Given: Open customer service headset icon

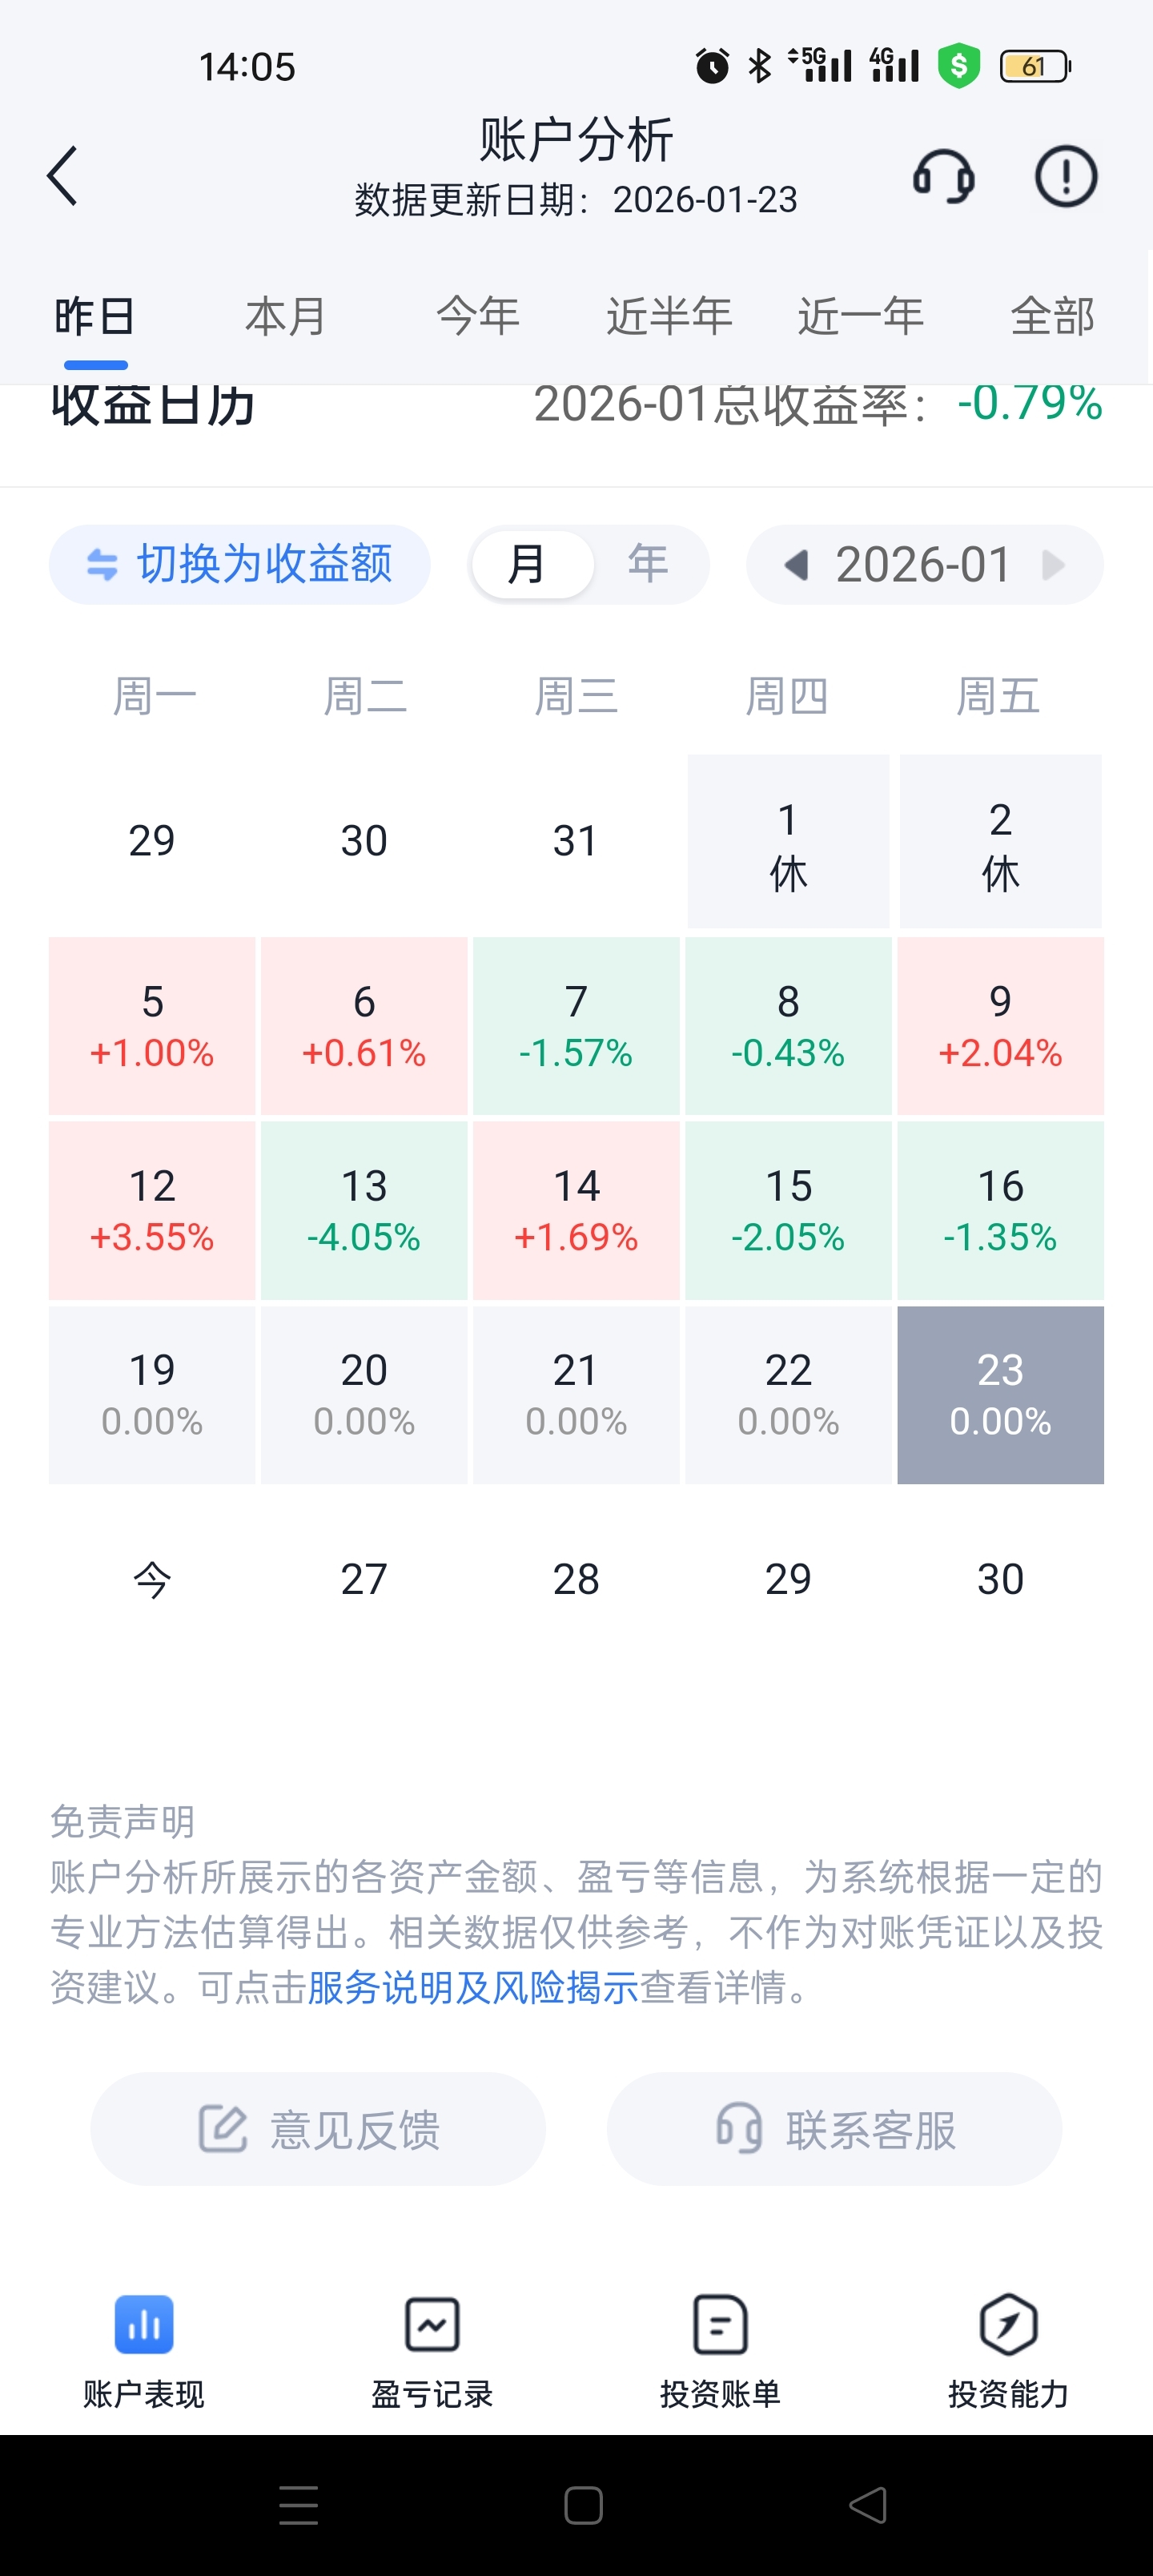Looking at the screenshot, I should (943, 177).
